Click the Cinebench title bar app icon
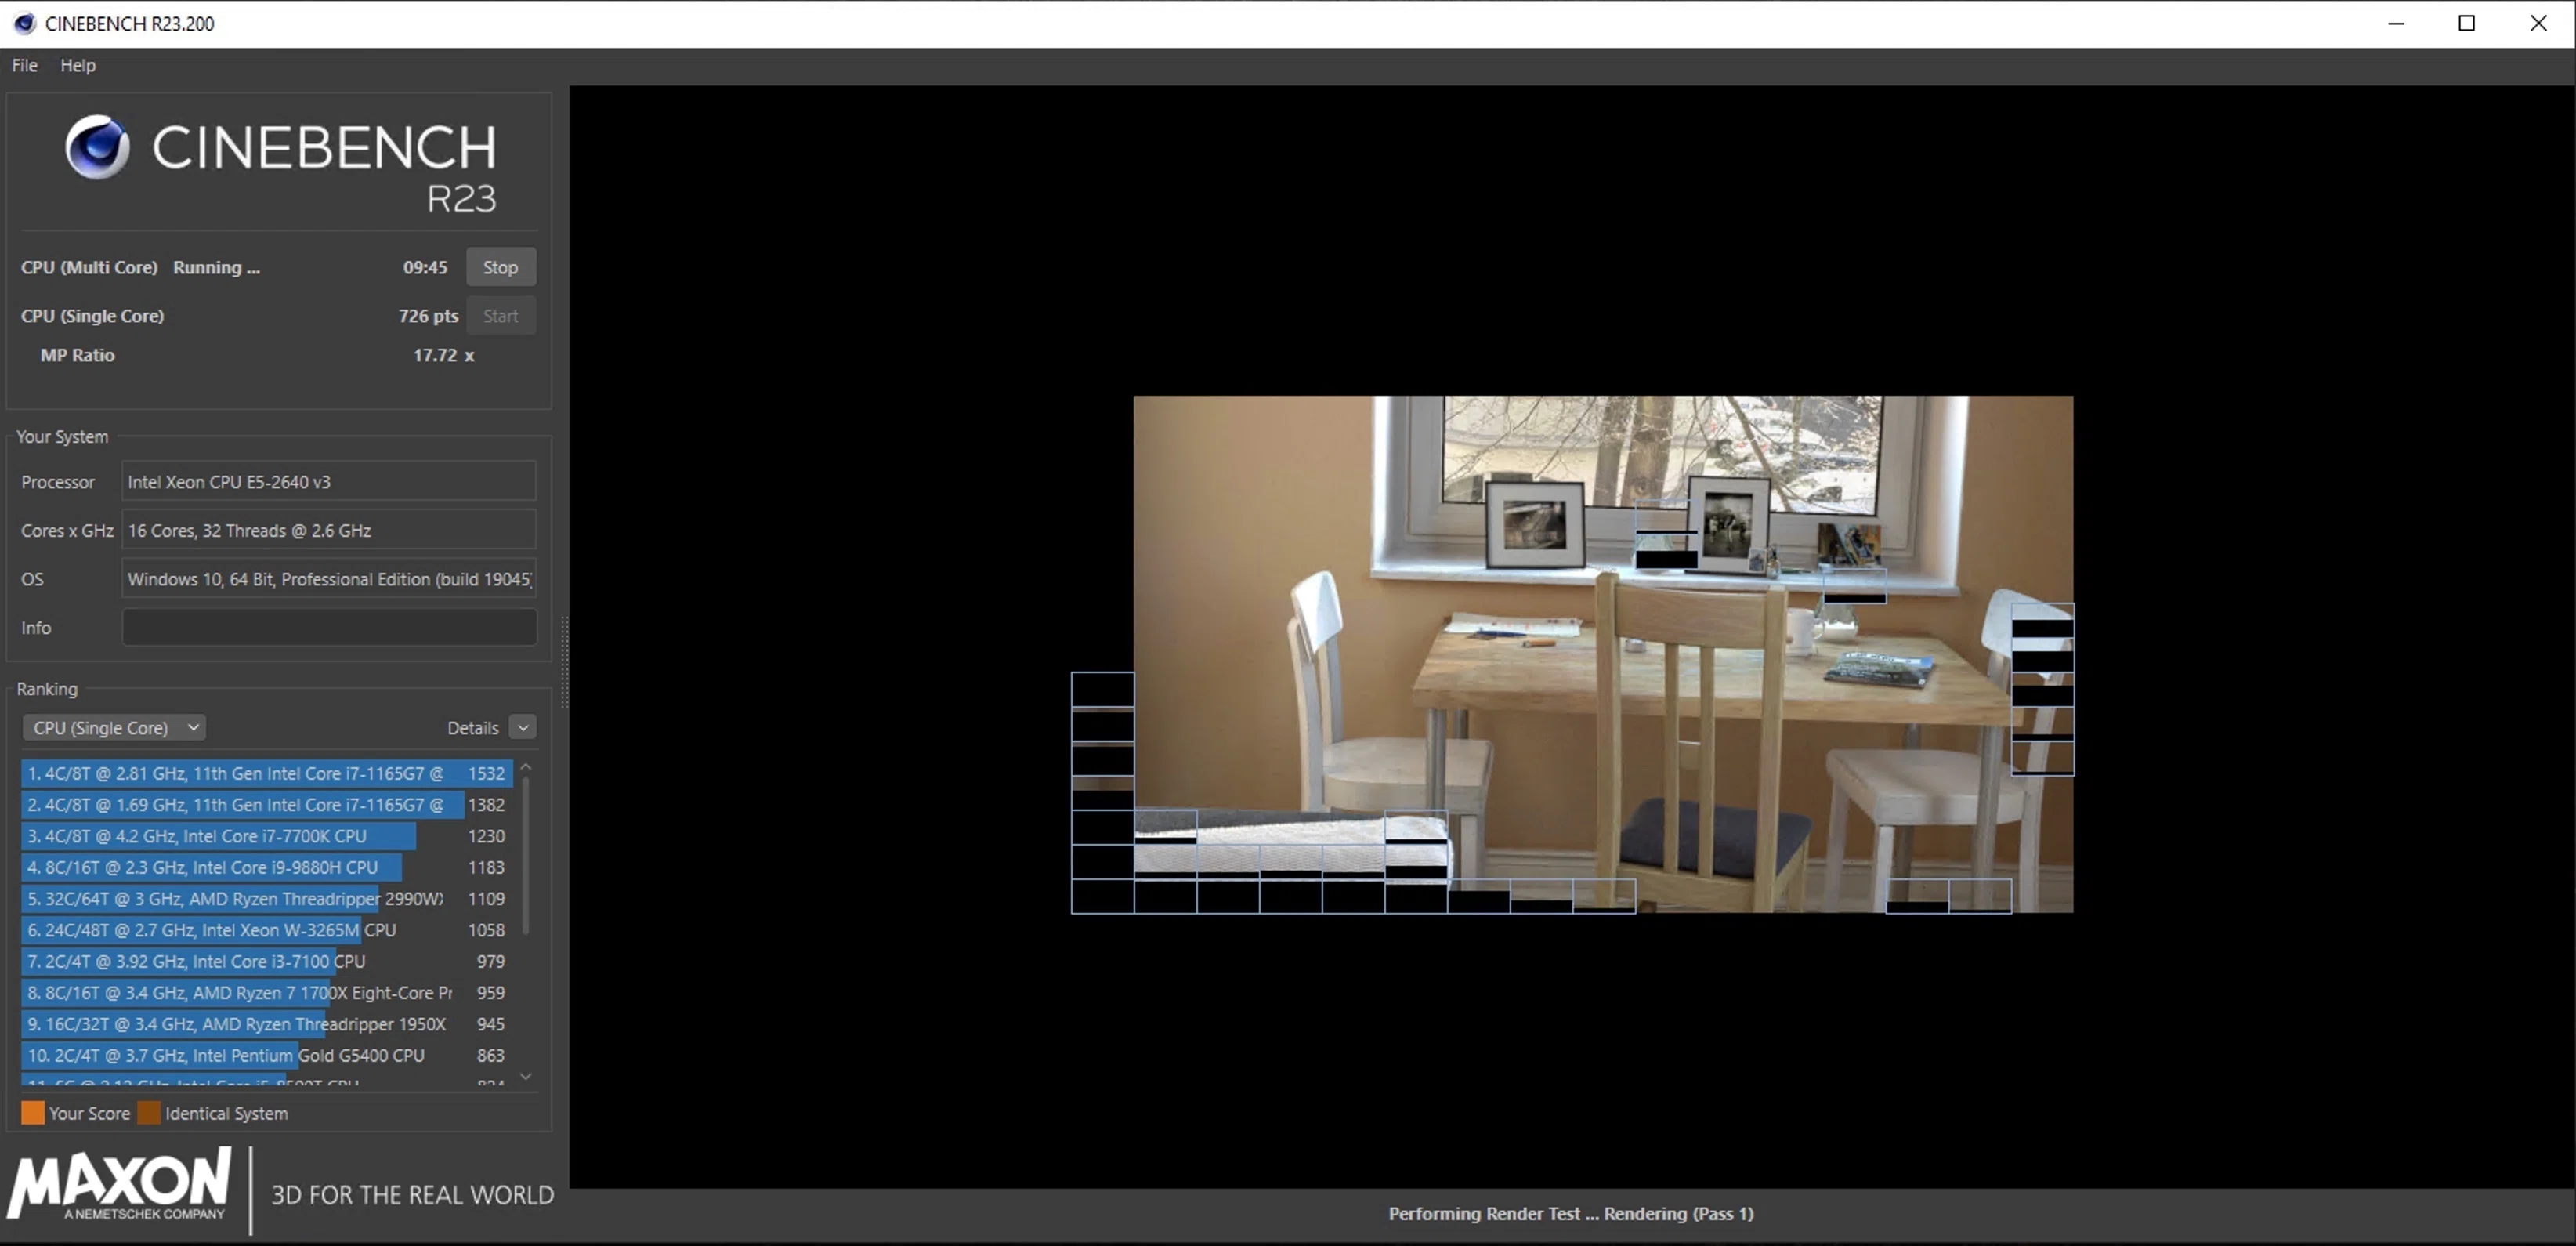 [24, 23]
